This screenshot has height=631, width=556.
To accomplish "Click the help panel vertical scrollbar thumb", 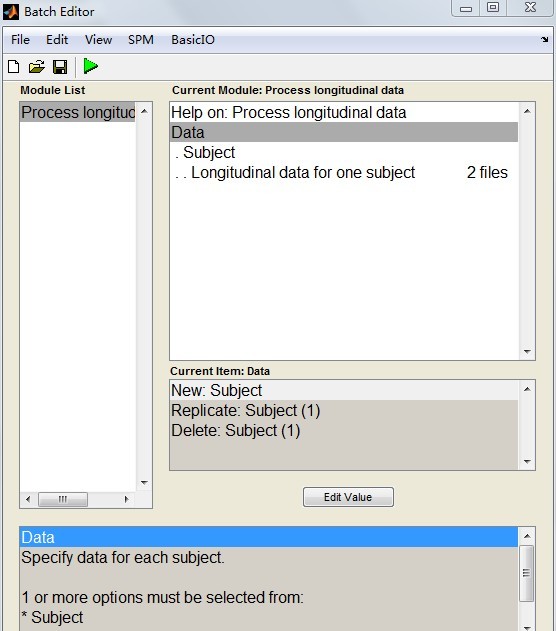I will (526, 573).
